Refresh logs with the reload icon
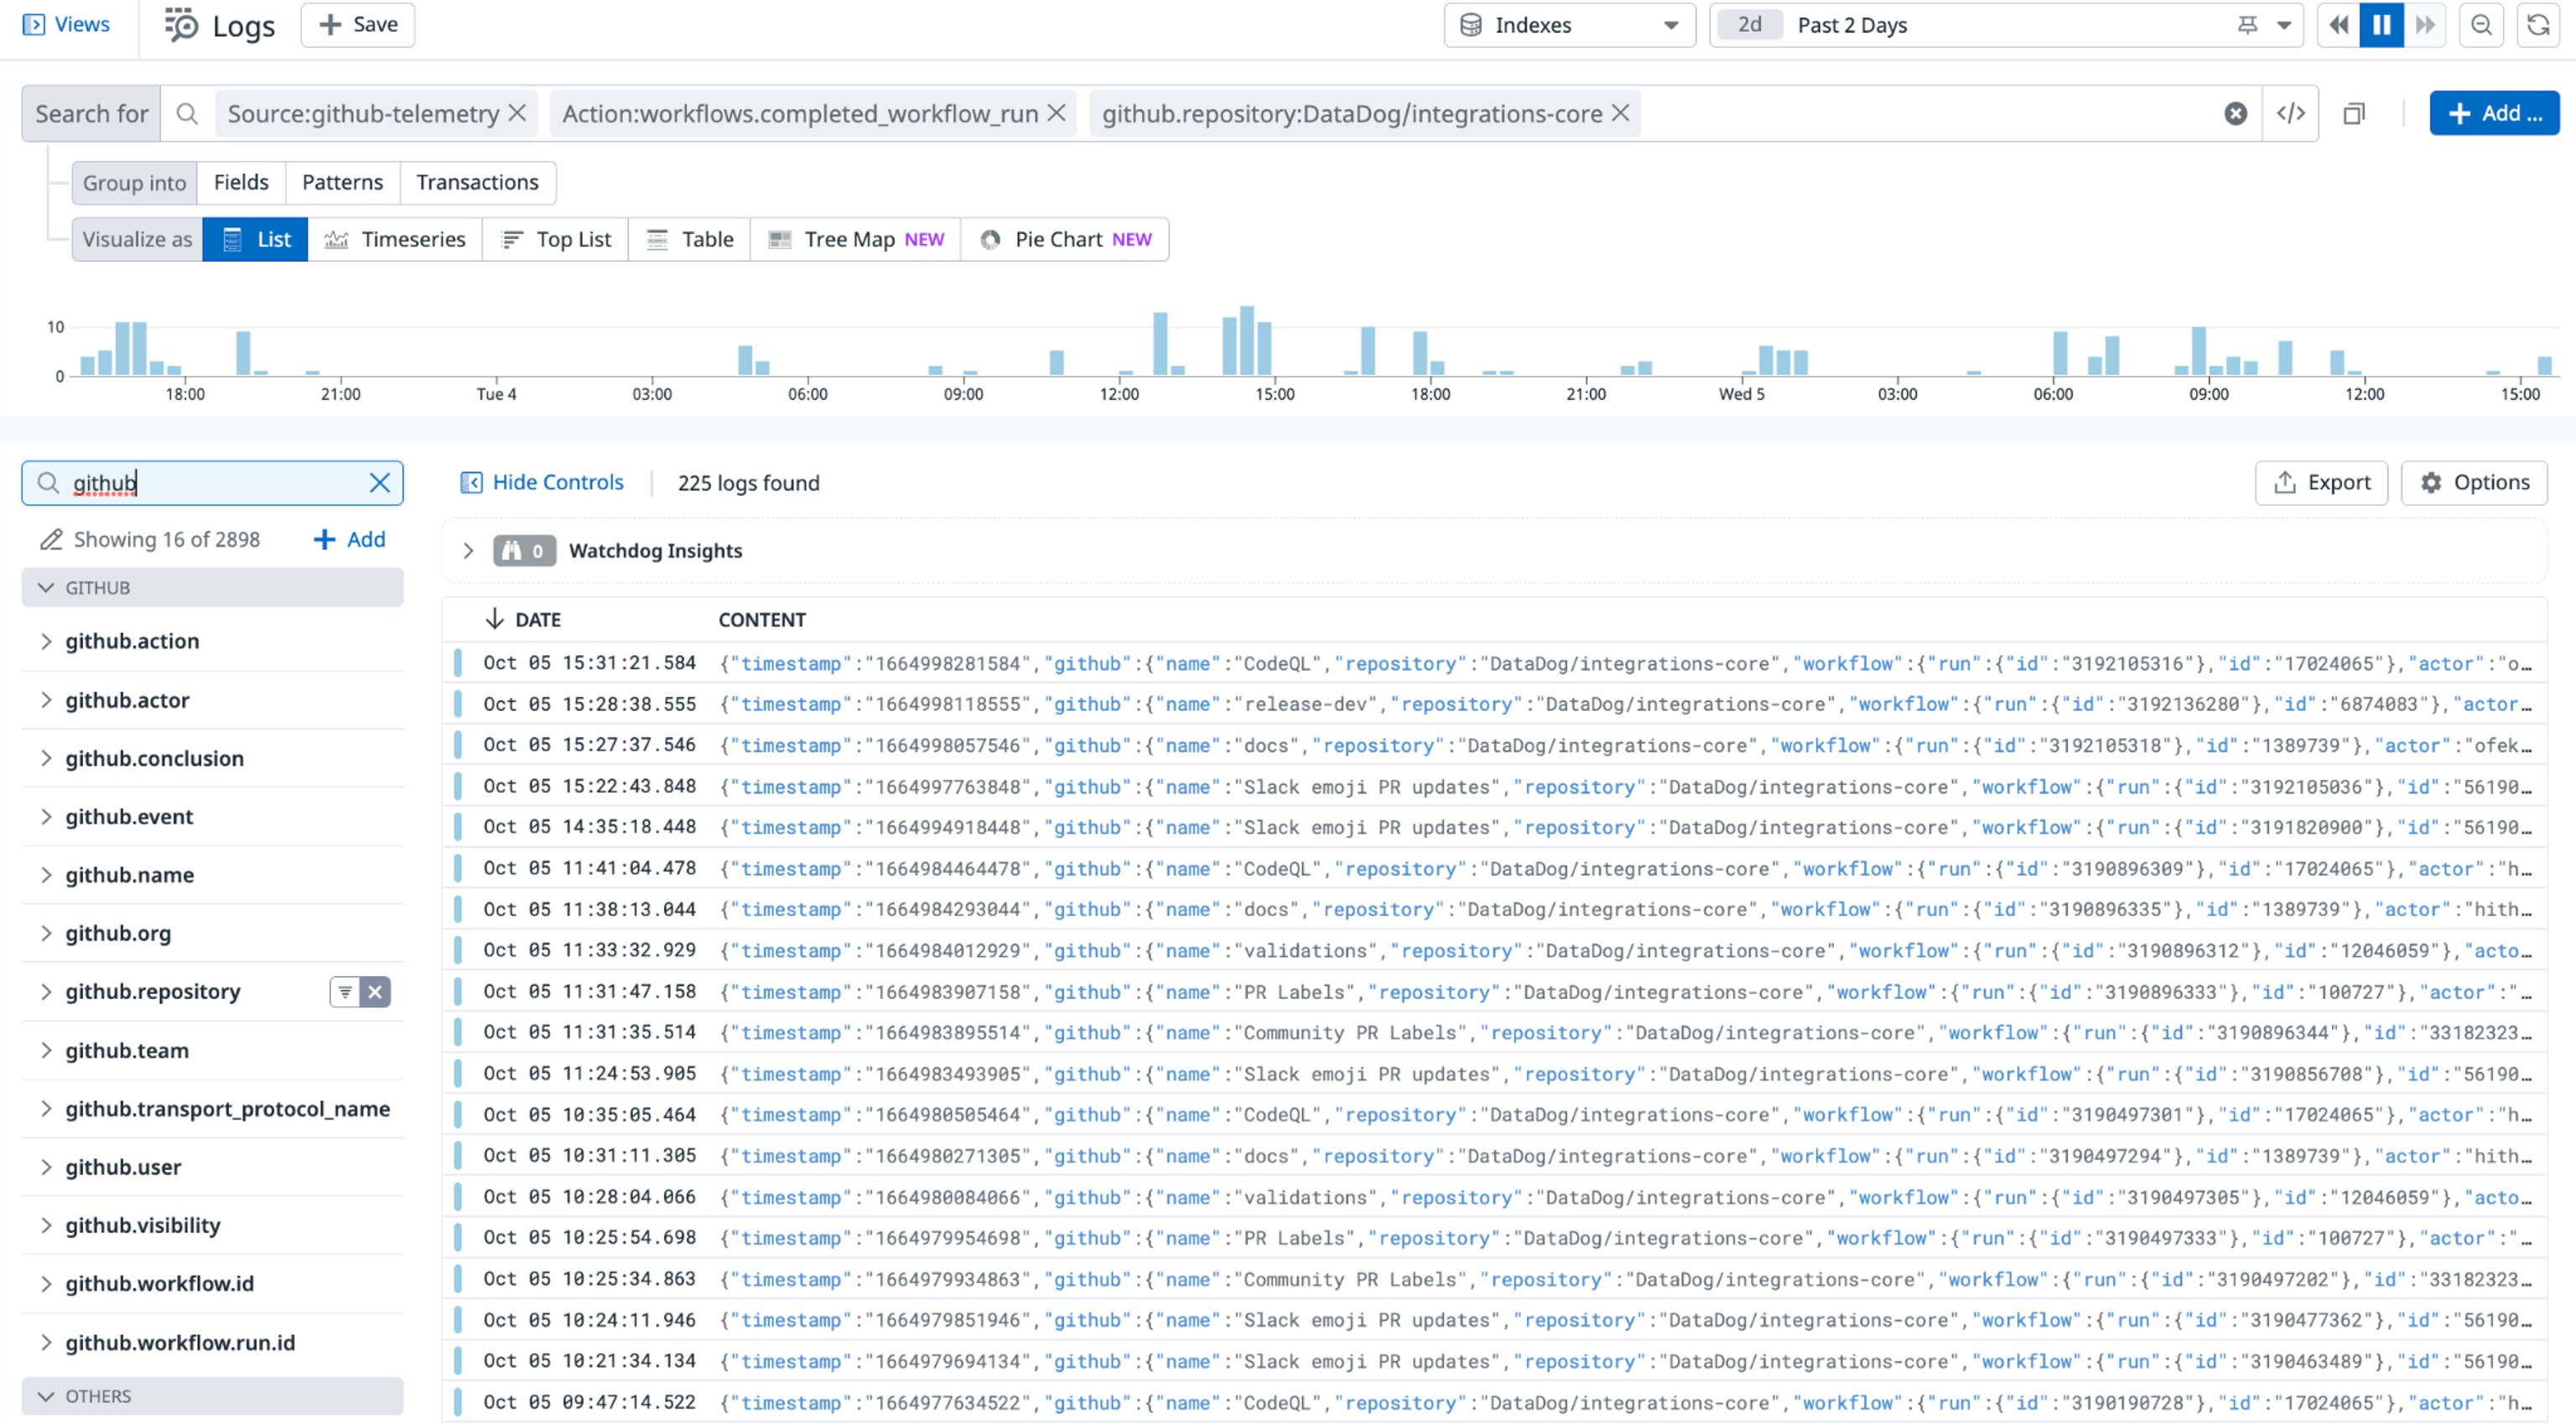This screenshot has width=2576, height=1424. pos(2536,25)
